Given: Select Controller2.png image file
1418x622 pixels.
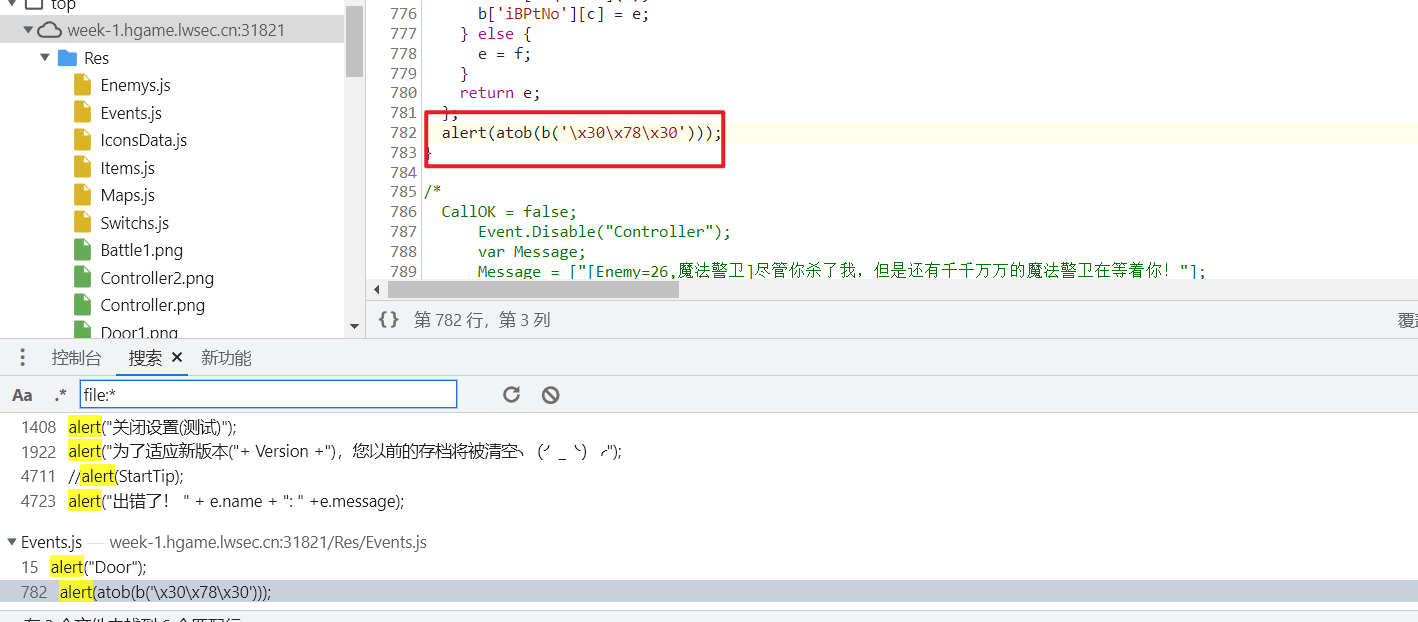Looking at the screenshot, I should pos(157,278).
